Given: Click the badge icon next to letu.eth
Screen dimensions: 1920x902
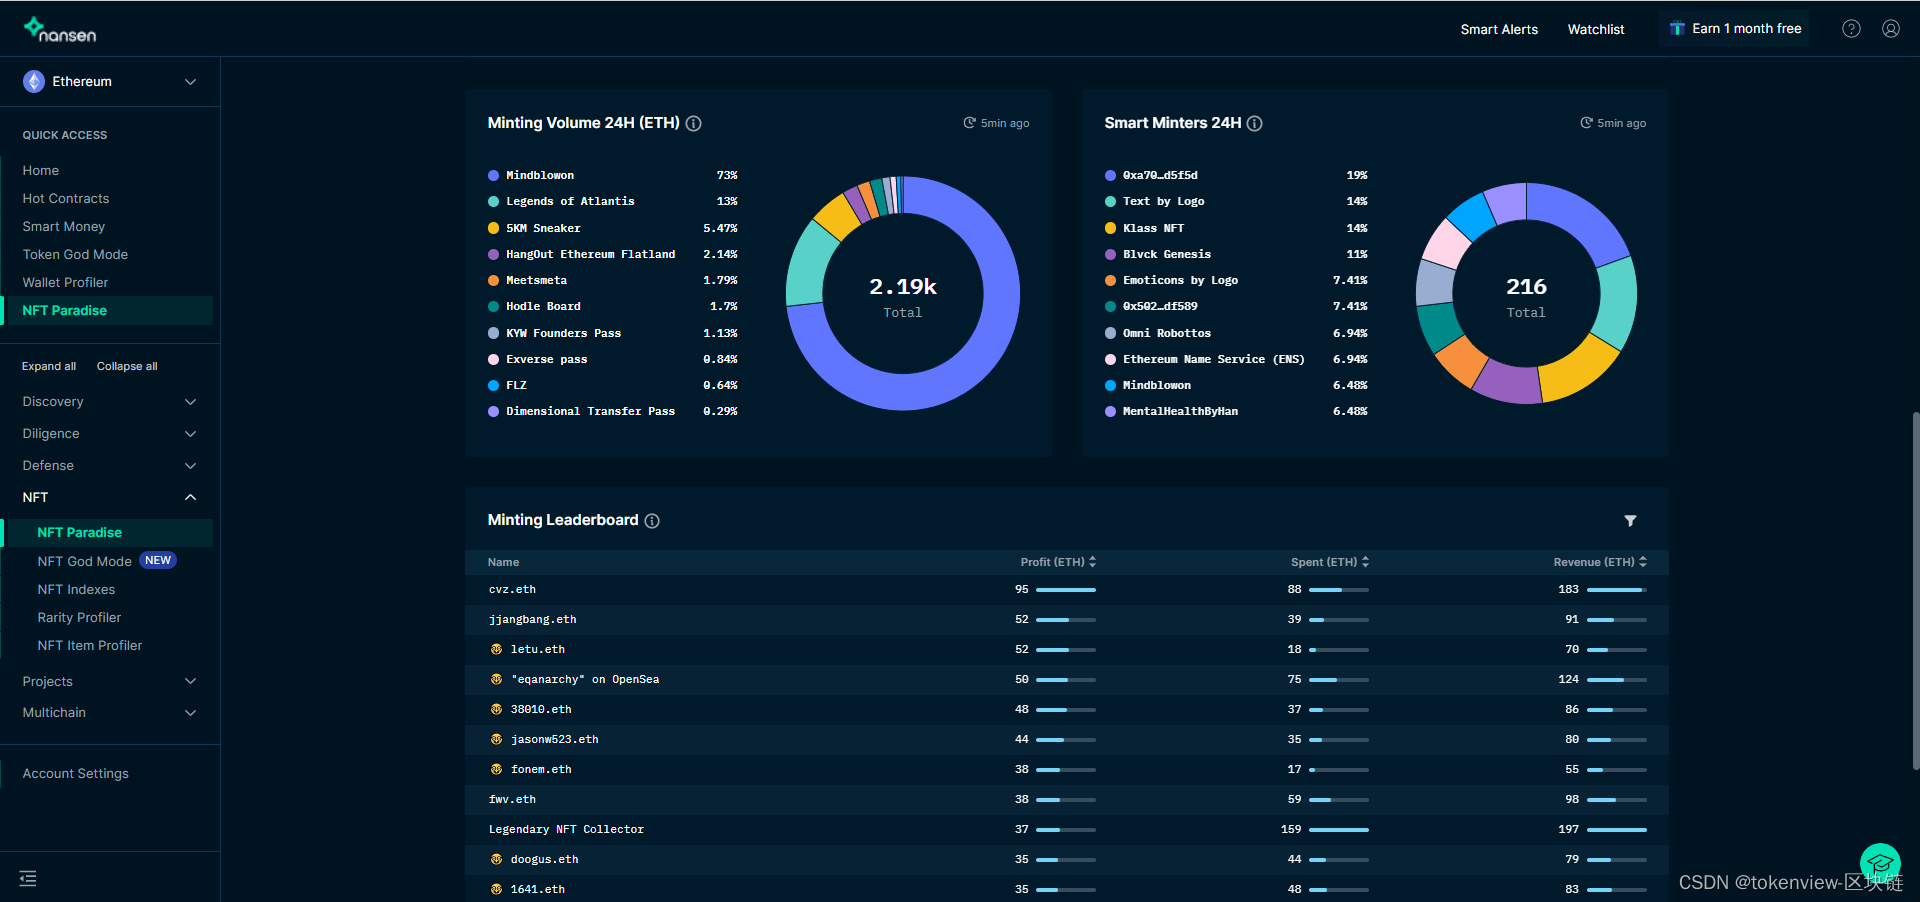Looking at the screenshot, I should click(x=496, y=649).
